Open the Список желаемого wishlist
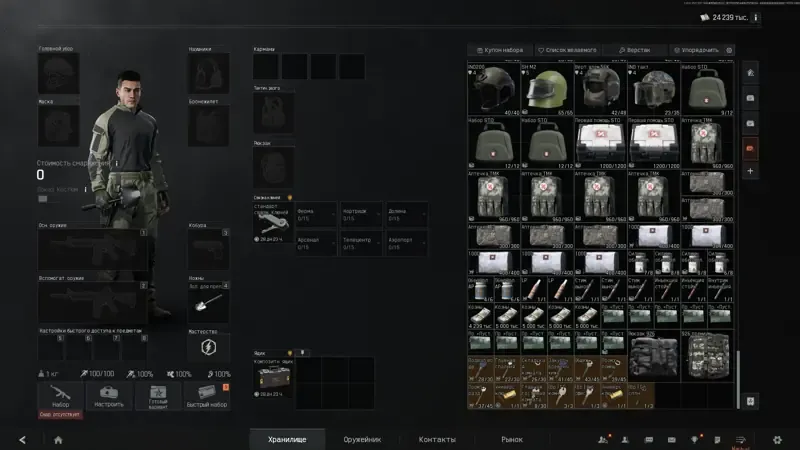Viewport: 800px width, 450px height. (x=567, y=50)
